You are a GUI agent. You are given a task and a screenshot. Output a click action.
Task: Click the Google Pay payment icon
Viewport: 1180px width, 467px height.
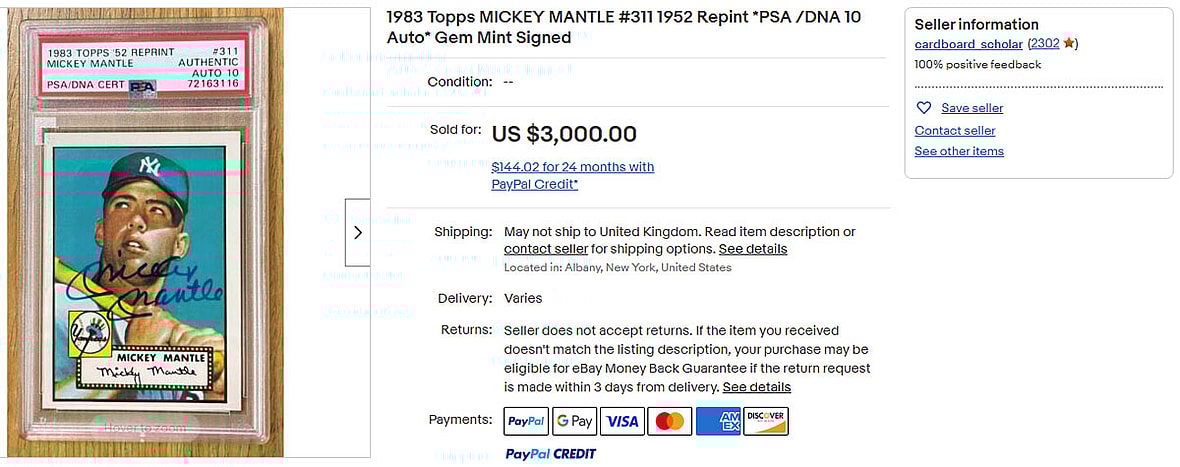pyautogui.click(x=574, y=421)
